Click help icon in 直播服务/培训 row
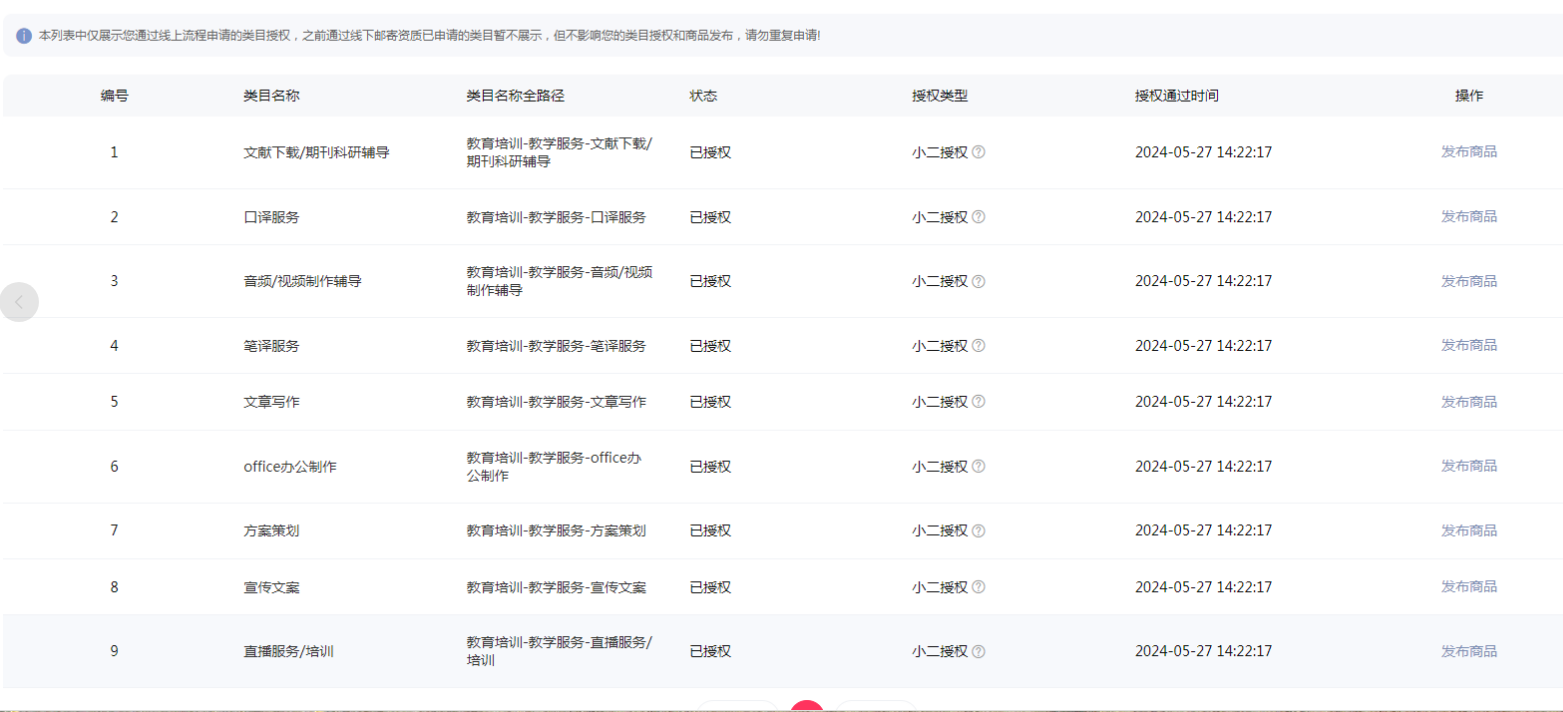Viewport: 1563px width, 712px height. tap(978, 652)
